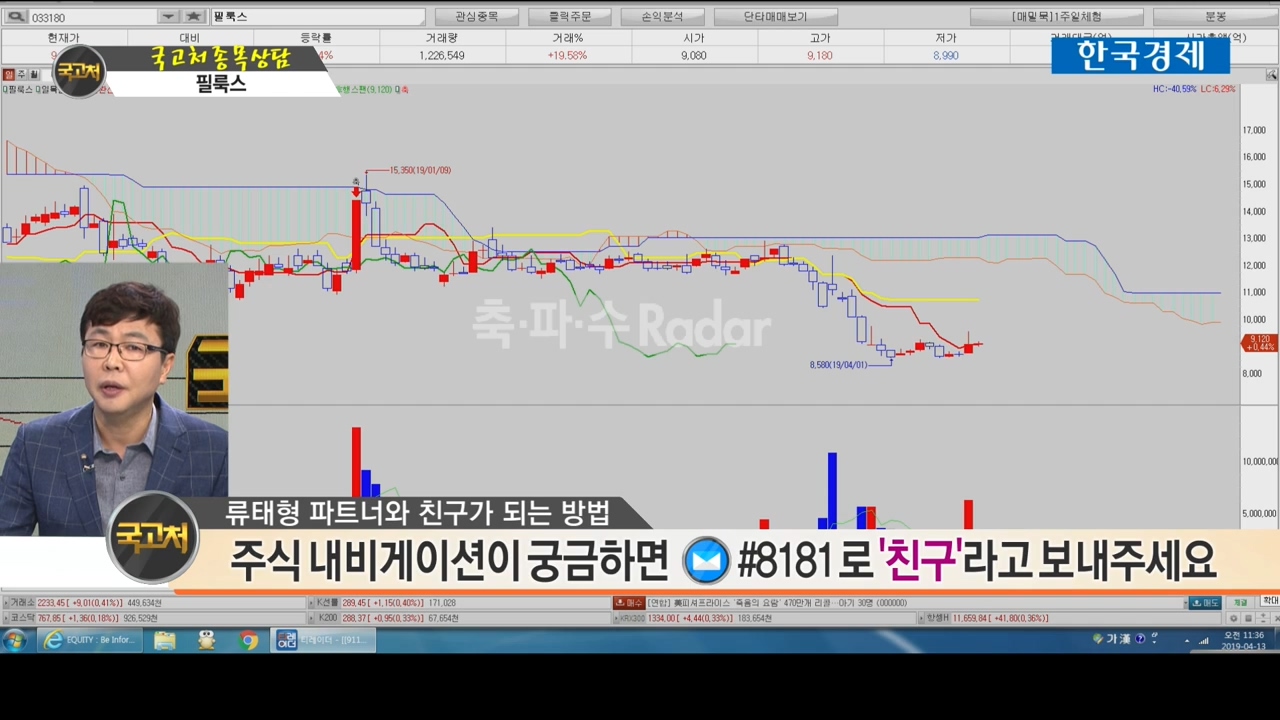Open the File Explorer folder taskbar icon

165,641
